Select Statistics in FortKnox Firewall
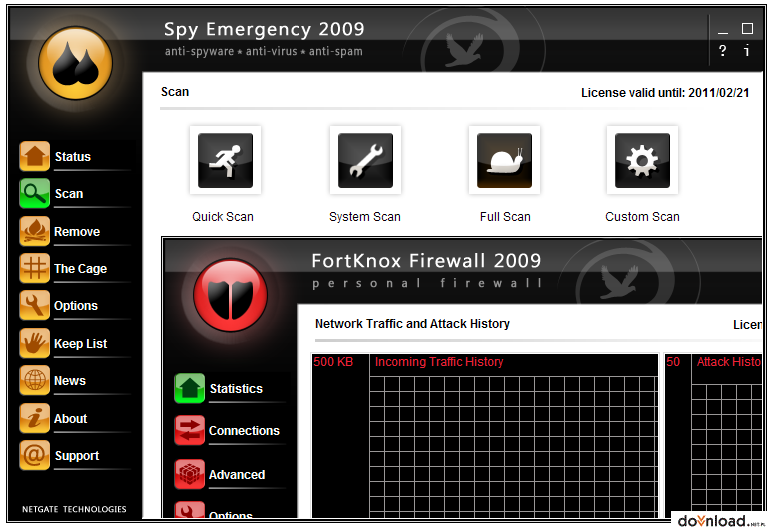 coord(236,389)
